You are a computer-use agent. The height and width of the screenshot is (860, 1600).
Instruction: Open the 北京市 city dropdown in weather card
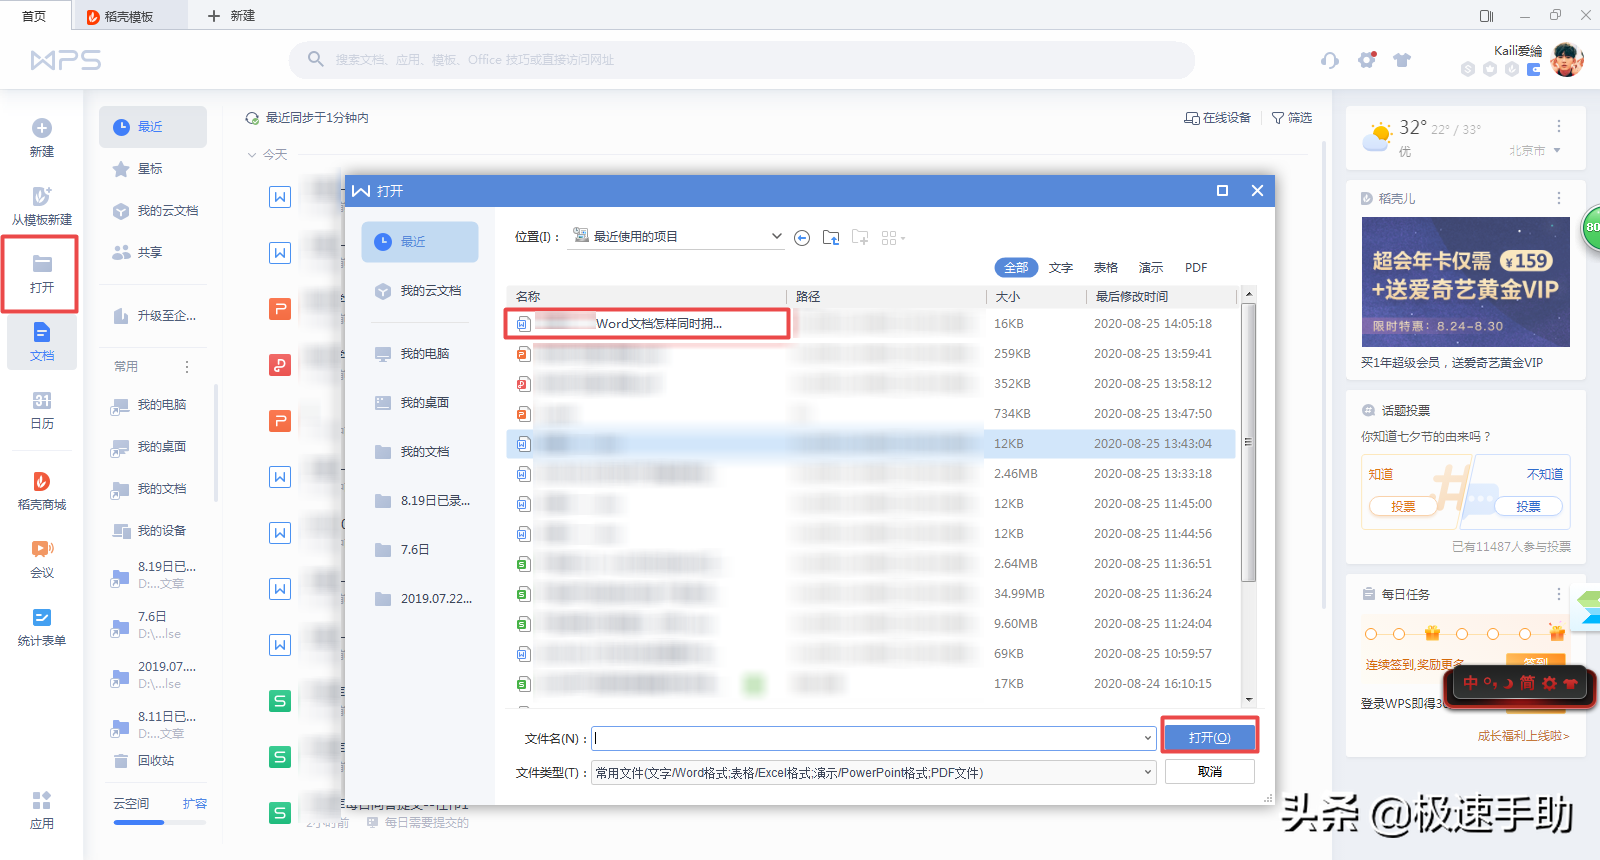pos(1535,151)
